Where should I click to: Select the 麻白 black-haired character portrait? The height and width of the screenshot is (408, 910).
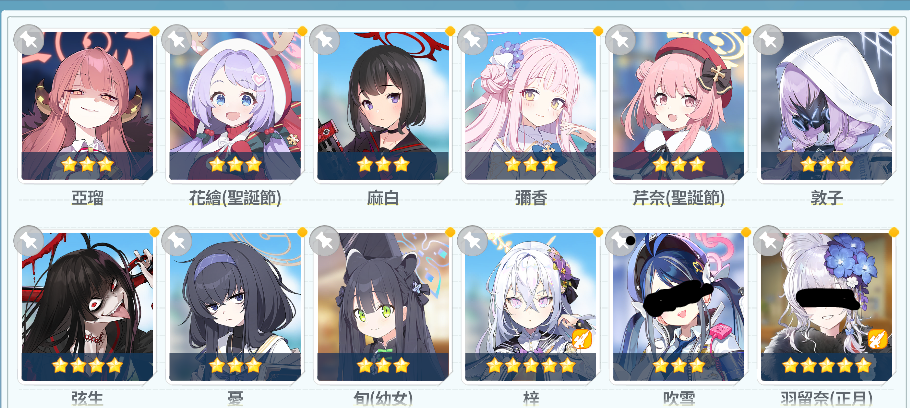pyautogui.click(x=383, y=106)
